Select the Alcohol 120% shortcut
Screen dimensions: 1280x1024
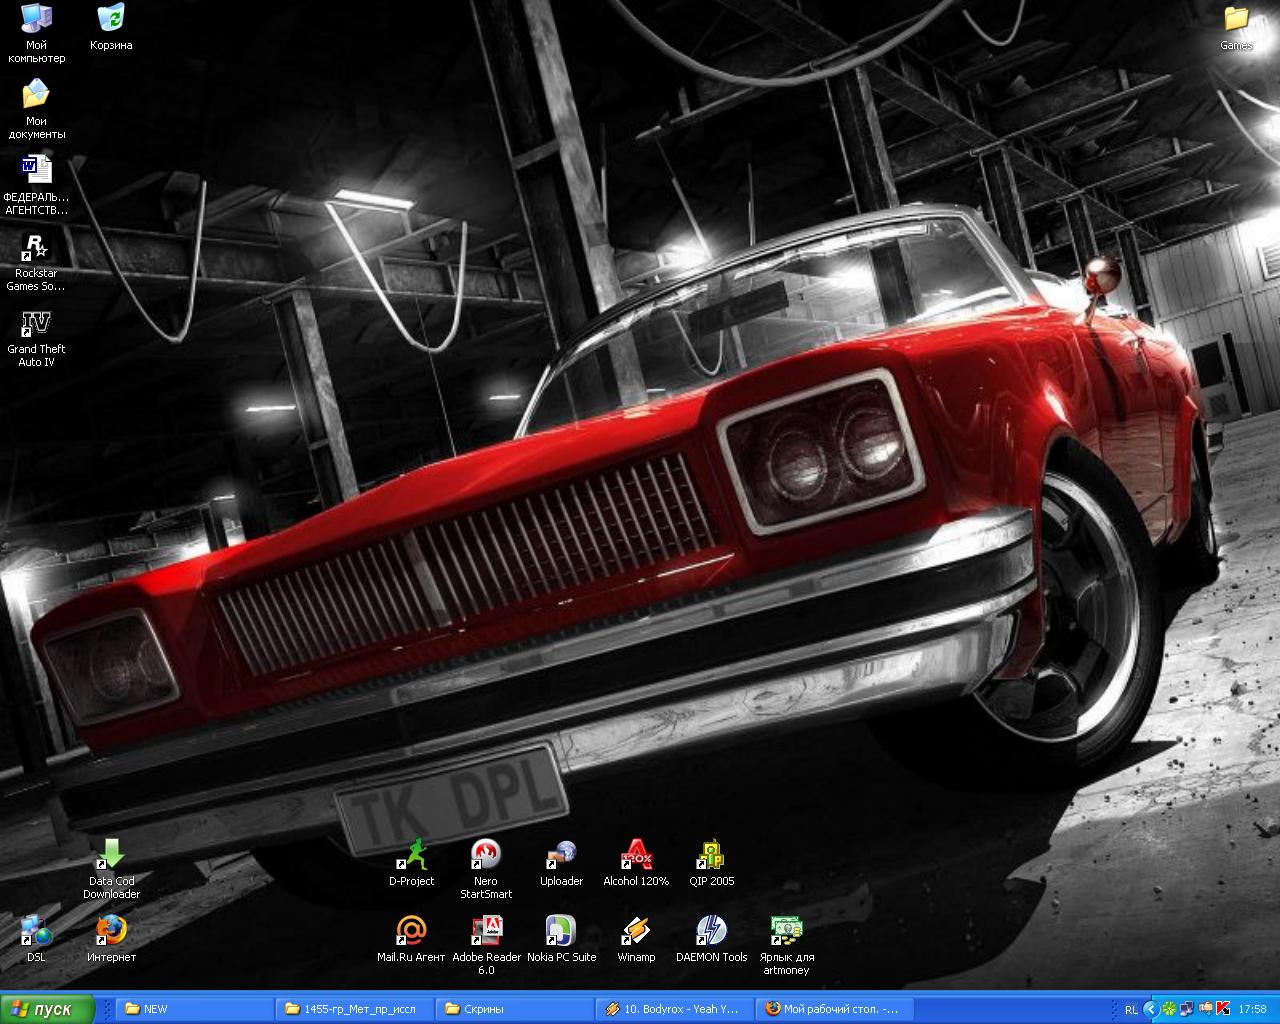coord(636,856)
